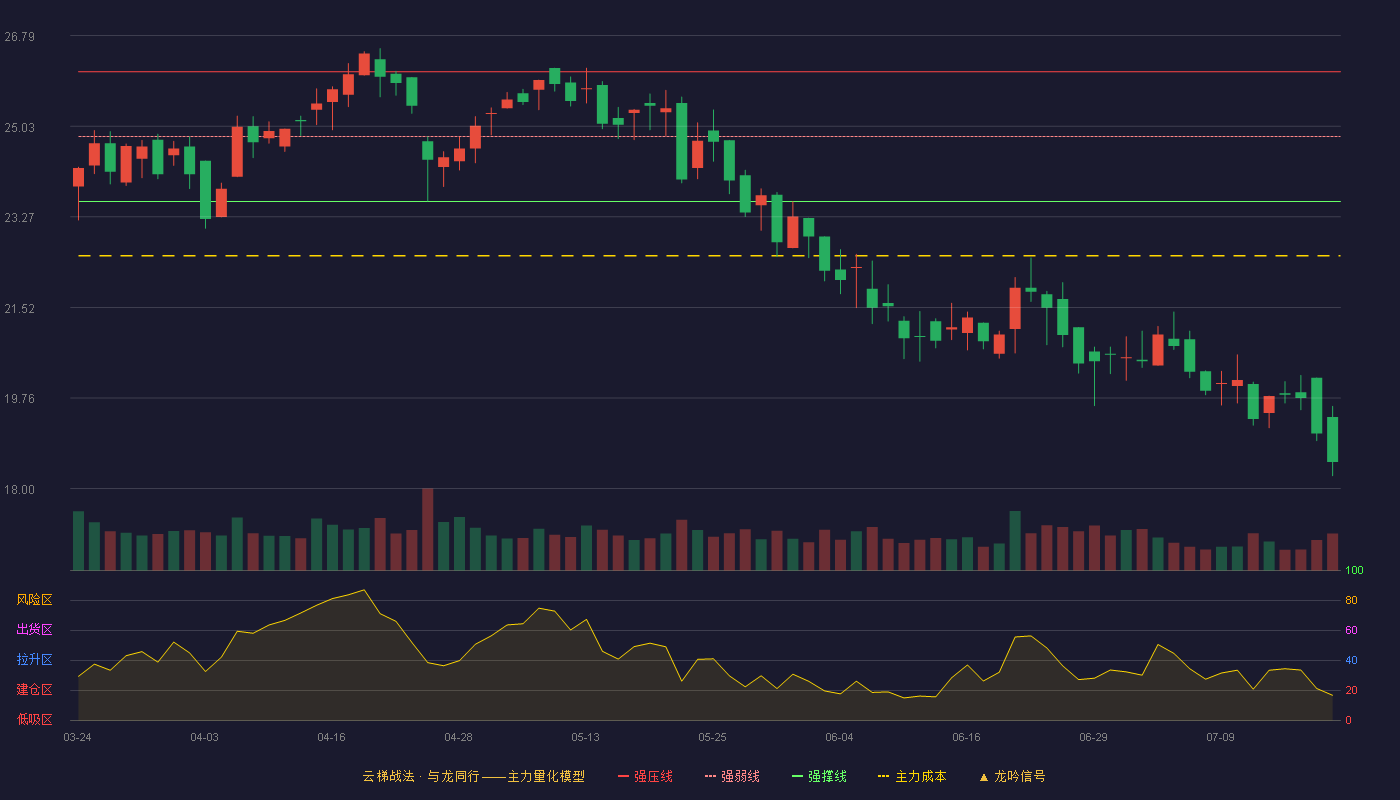
Task: Click the 主力成本 dashed legend marker
Action: tap(883, 776)
